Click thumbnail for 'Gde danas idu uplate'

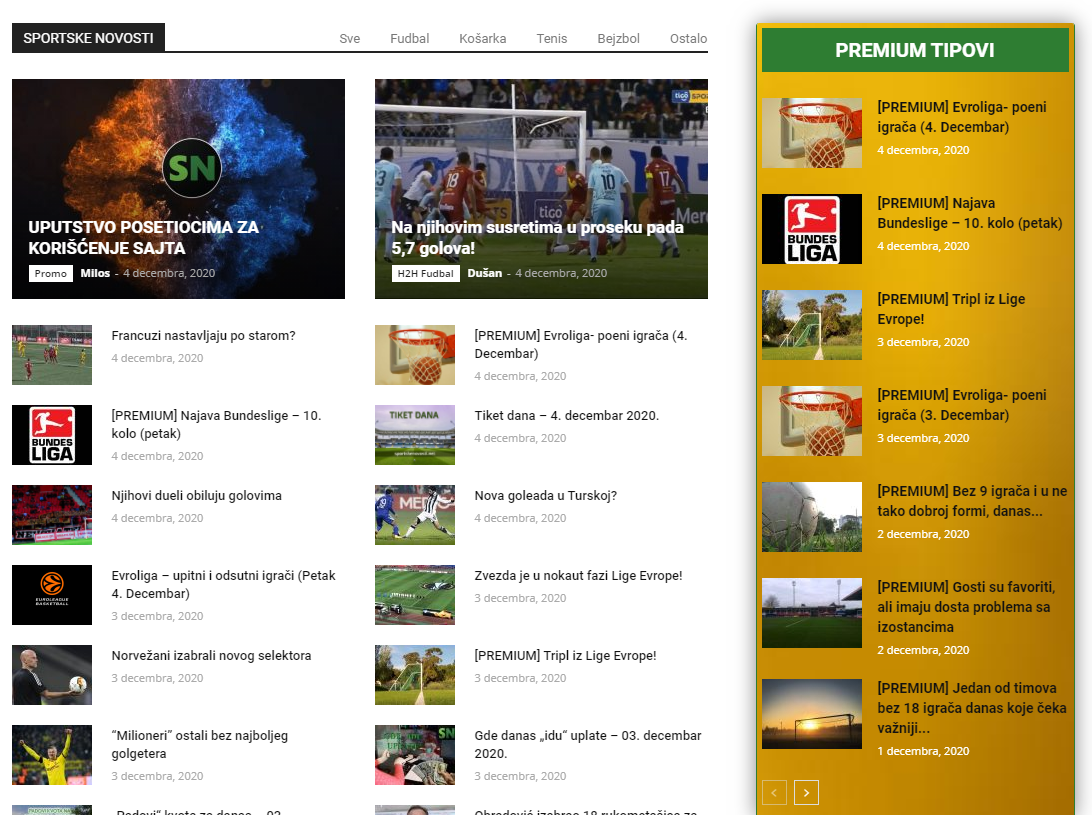pyautogui.click(x=415, y=755)
